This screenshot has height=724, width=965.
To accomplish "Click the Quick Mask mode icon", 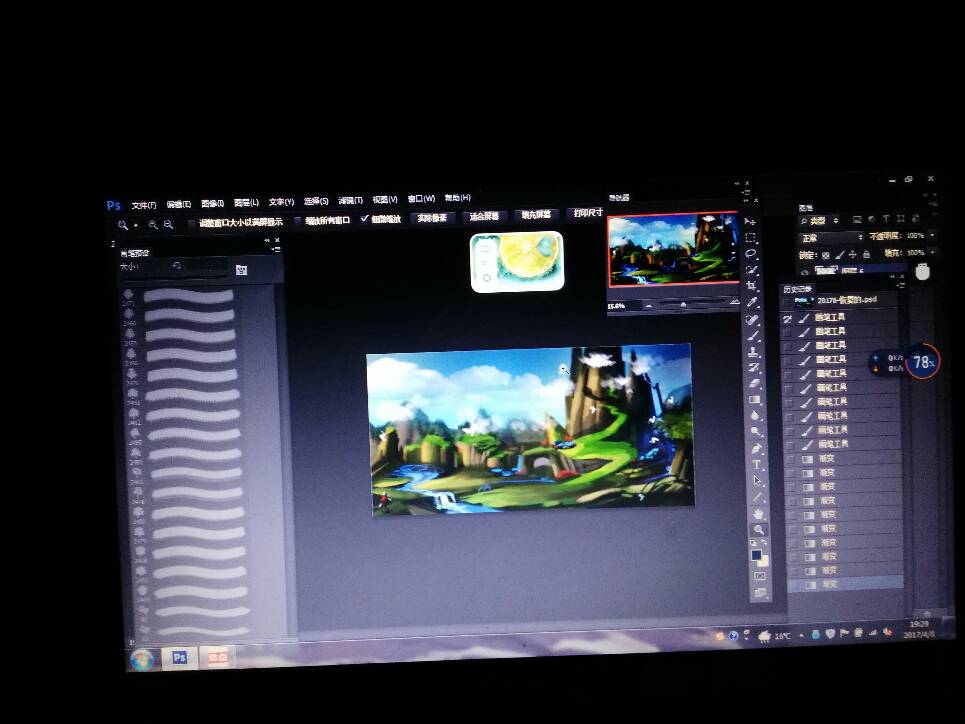I will pos(760,576).
